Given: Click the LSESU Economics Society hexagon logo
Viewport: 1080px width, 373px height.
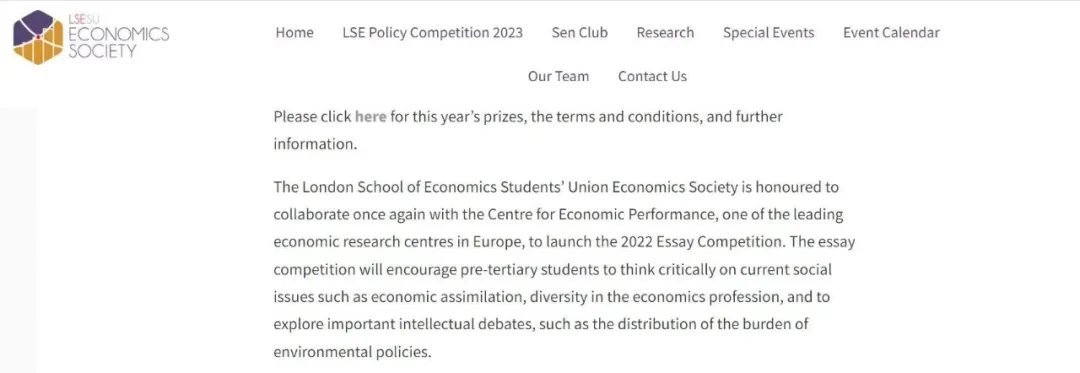Looking at the screenshot, I should [x=37, y=37].
